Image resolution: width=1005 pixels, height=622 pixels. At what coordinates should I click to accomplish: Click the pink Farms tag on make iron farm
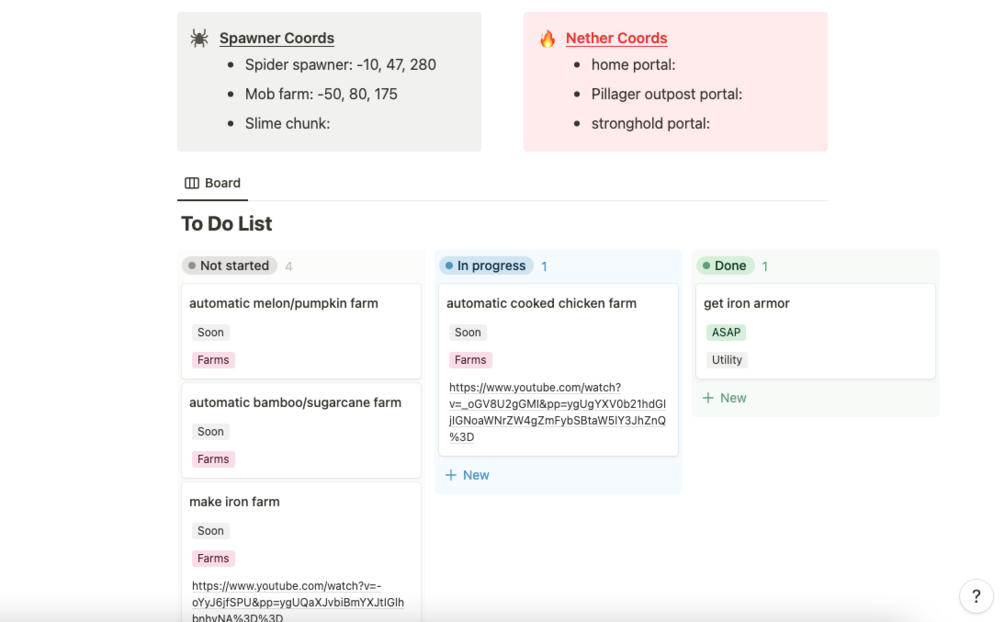(x=213, y=559)
